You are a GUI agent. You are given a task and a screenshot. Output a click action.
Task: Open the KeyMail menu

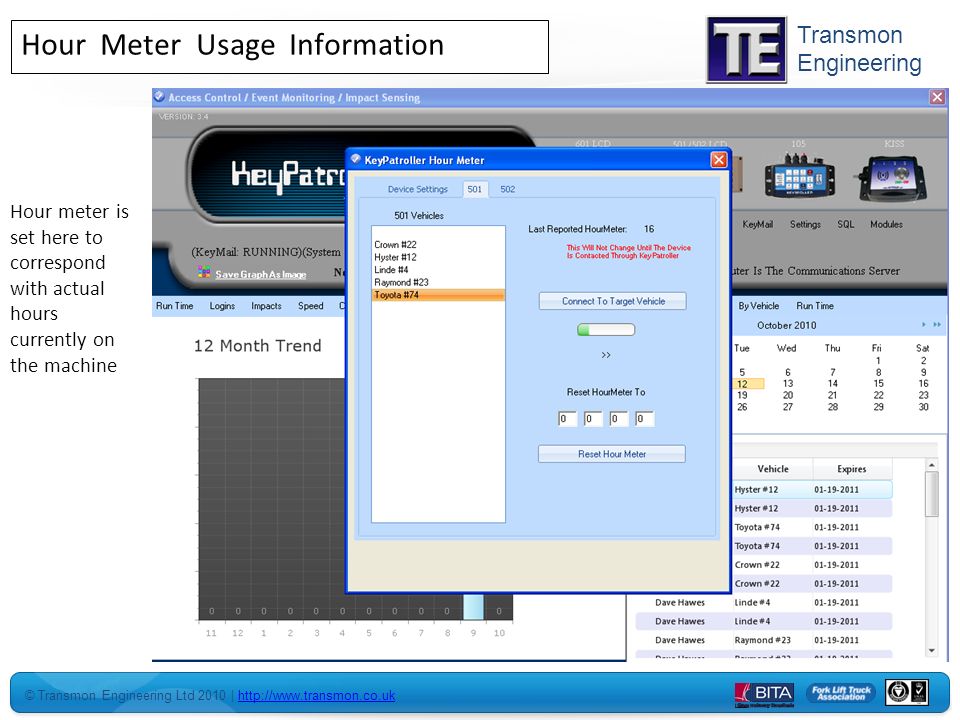[x=757, y=224]
